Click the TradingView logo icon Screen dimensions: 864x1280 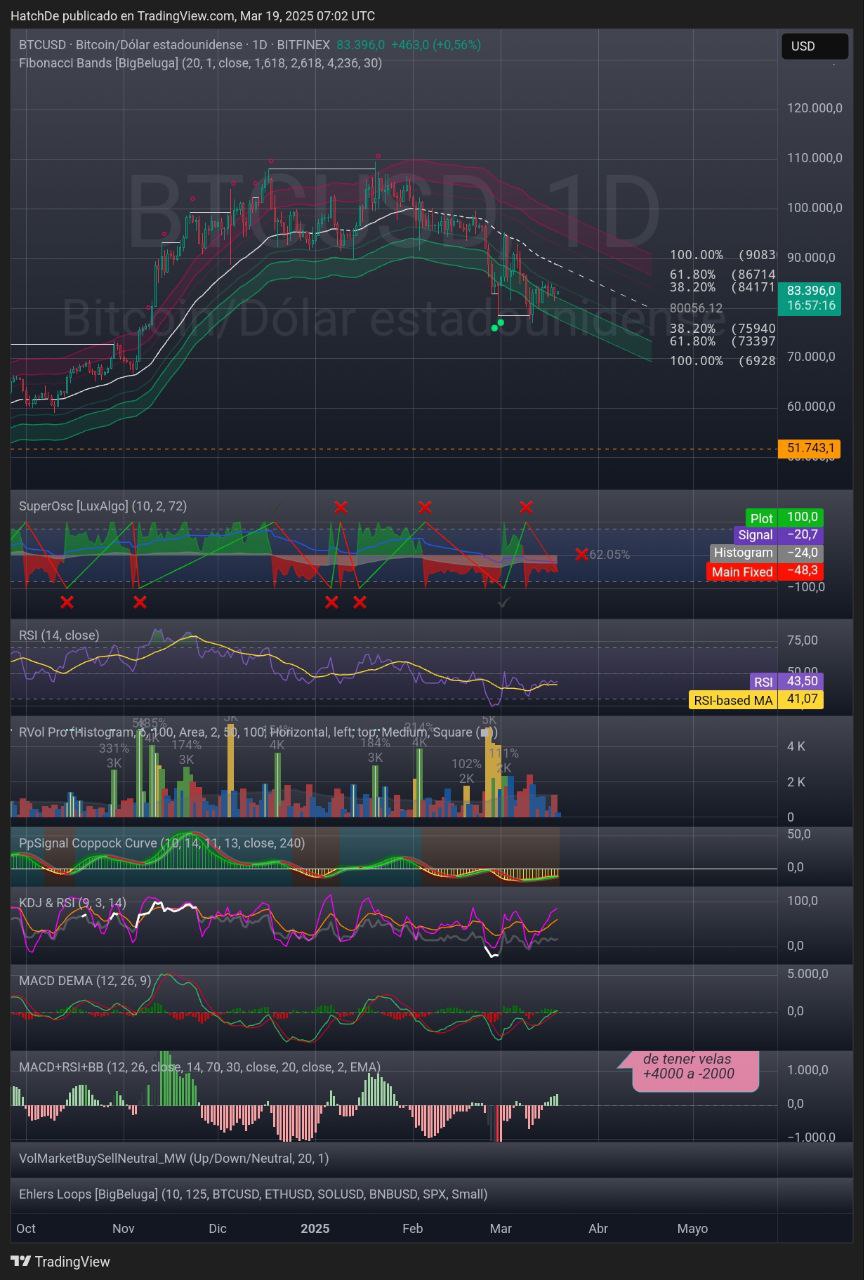pyautogui.click(x=19, y=1262)
